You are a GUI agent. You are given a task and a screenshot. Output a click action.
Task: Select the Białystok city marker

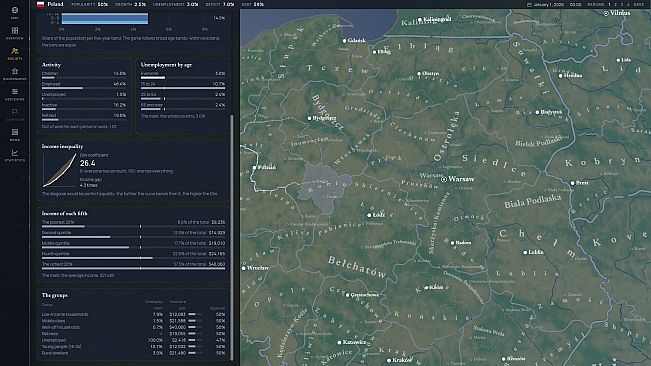[x=537, y=112]
